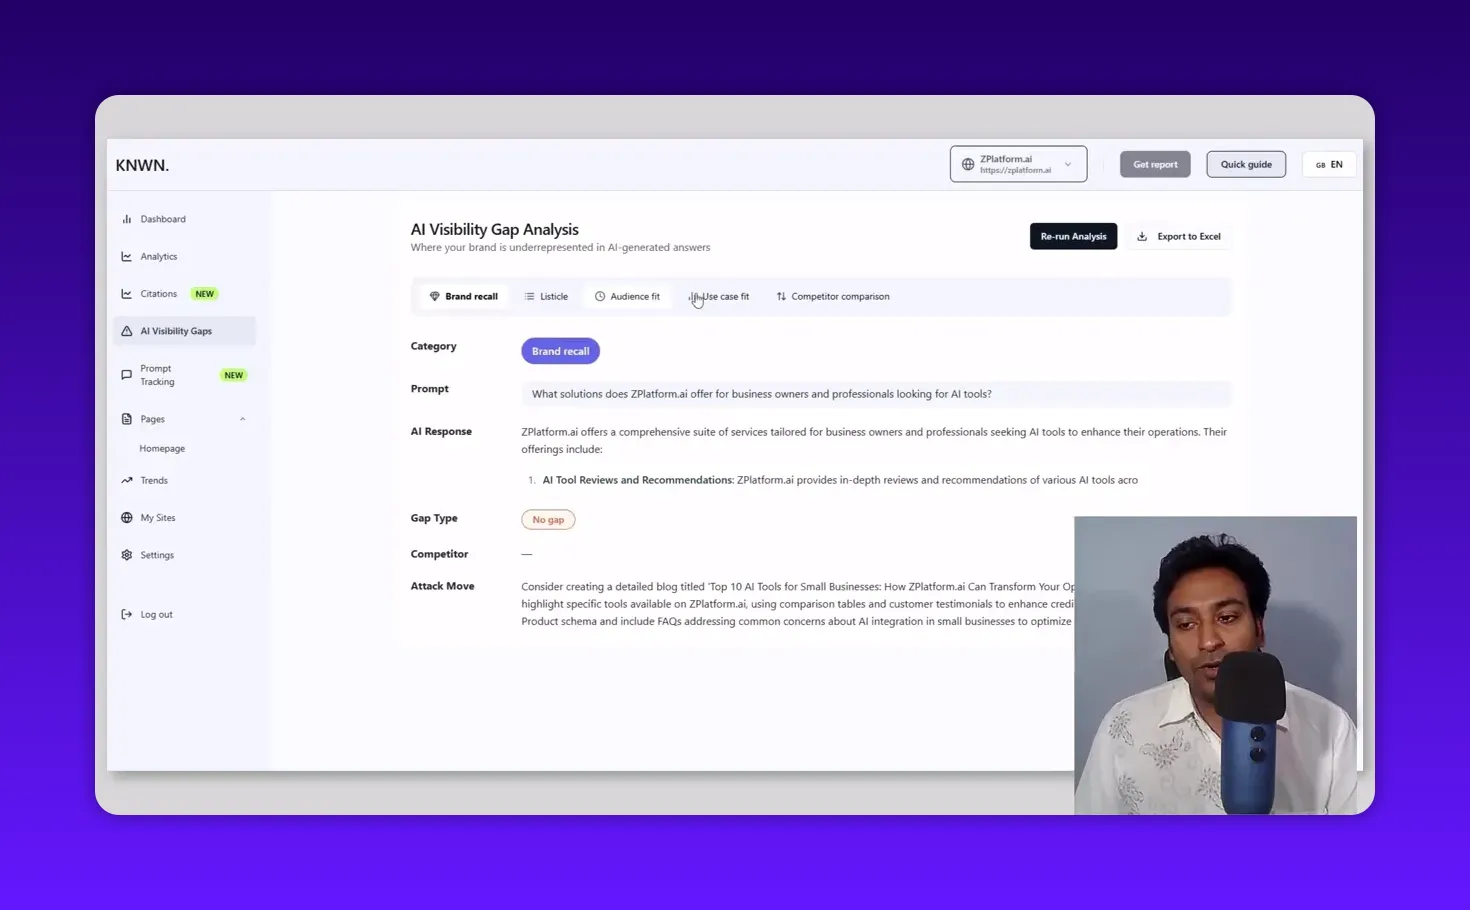Collapse the Pages section chevron

pyautogui.click(x=242, y=418)
